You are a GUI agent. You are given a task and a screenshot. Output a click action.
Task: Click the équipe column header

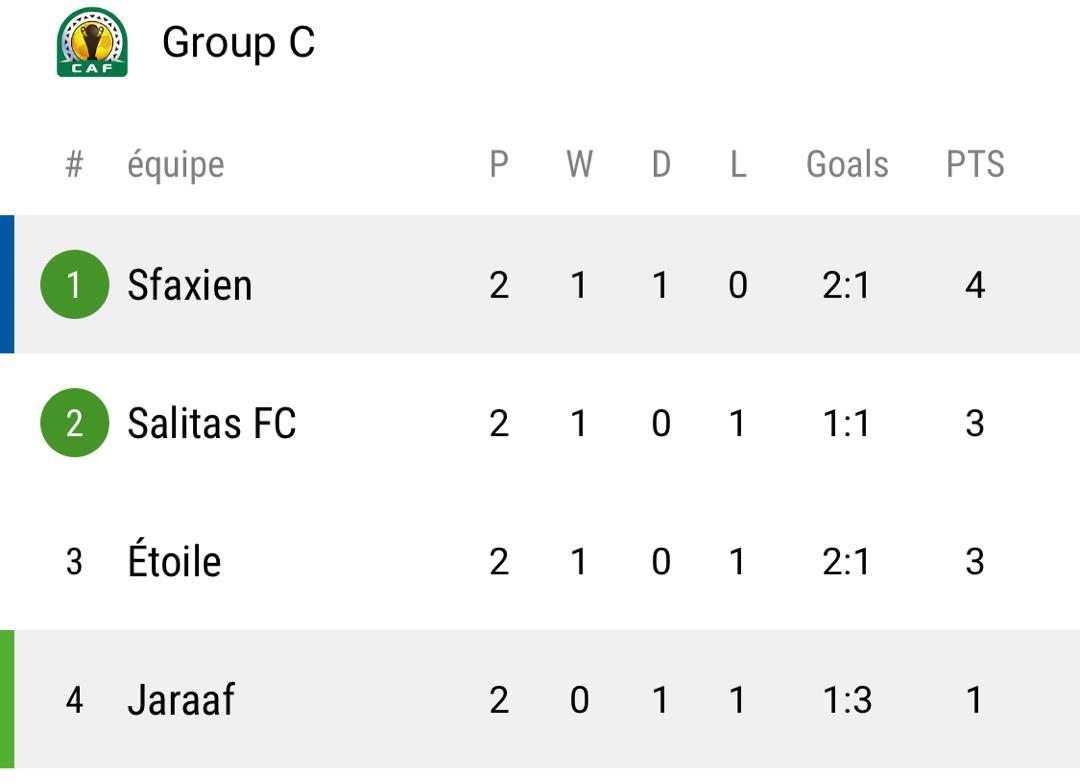[176, 165]
